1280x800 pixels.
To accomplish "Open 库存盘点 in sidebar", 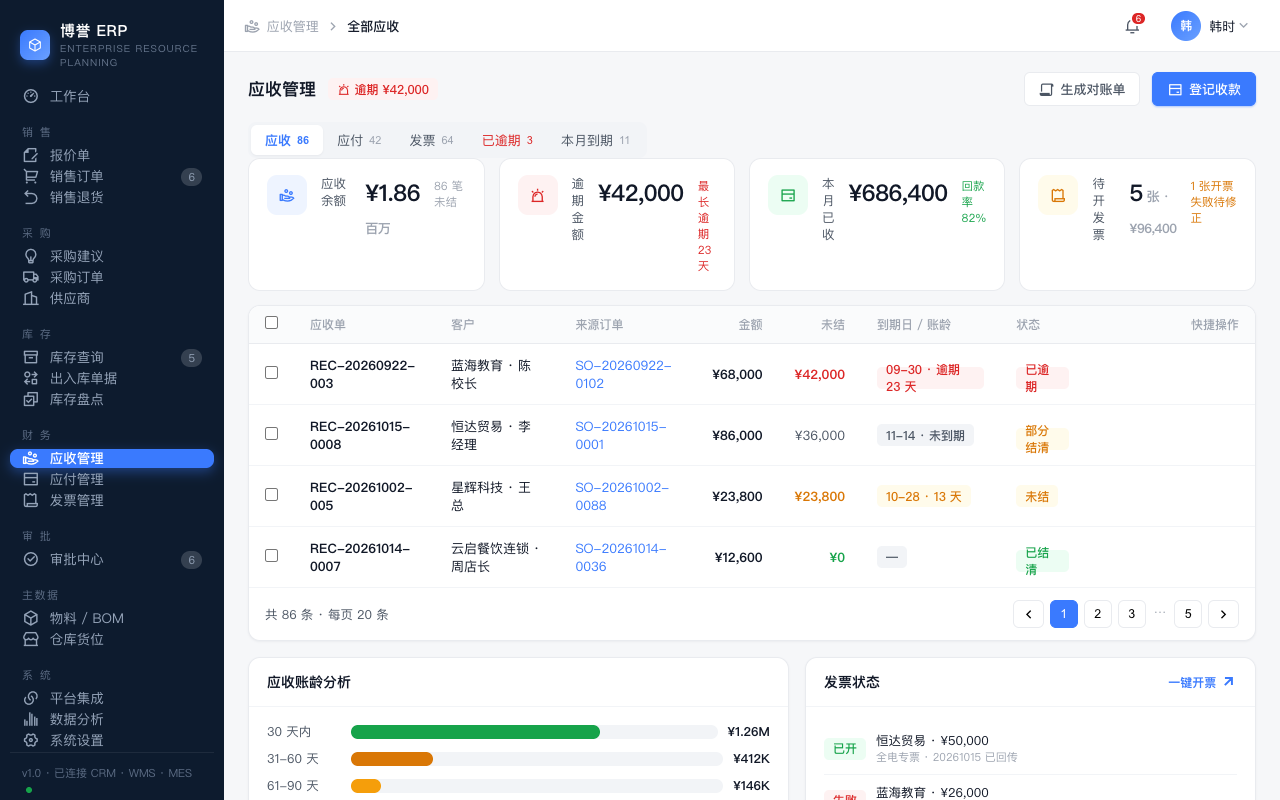I will [x=112, y=399].
